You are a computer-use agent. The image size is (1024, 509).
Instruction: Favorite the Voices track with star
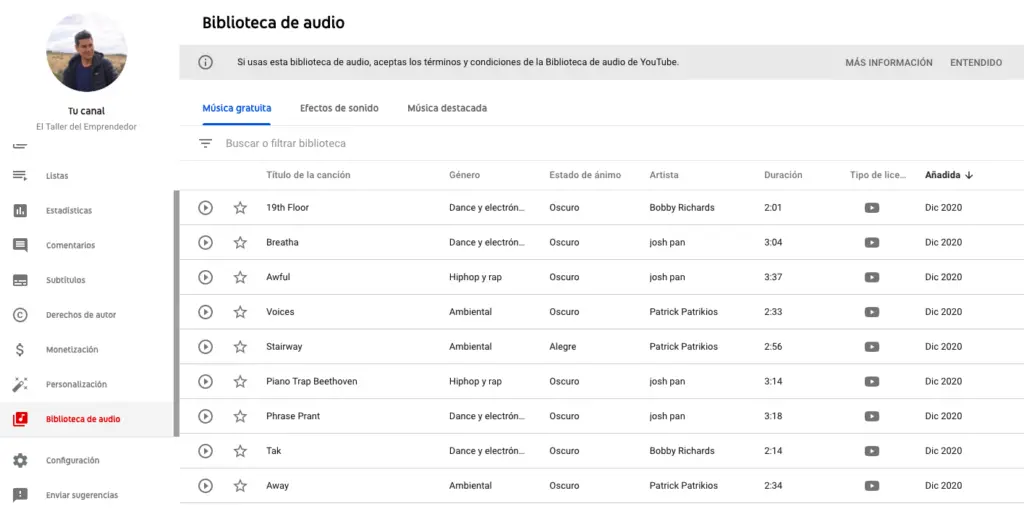point(240,312)
